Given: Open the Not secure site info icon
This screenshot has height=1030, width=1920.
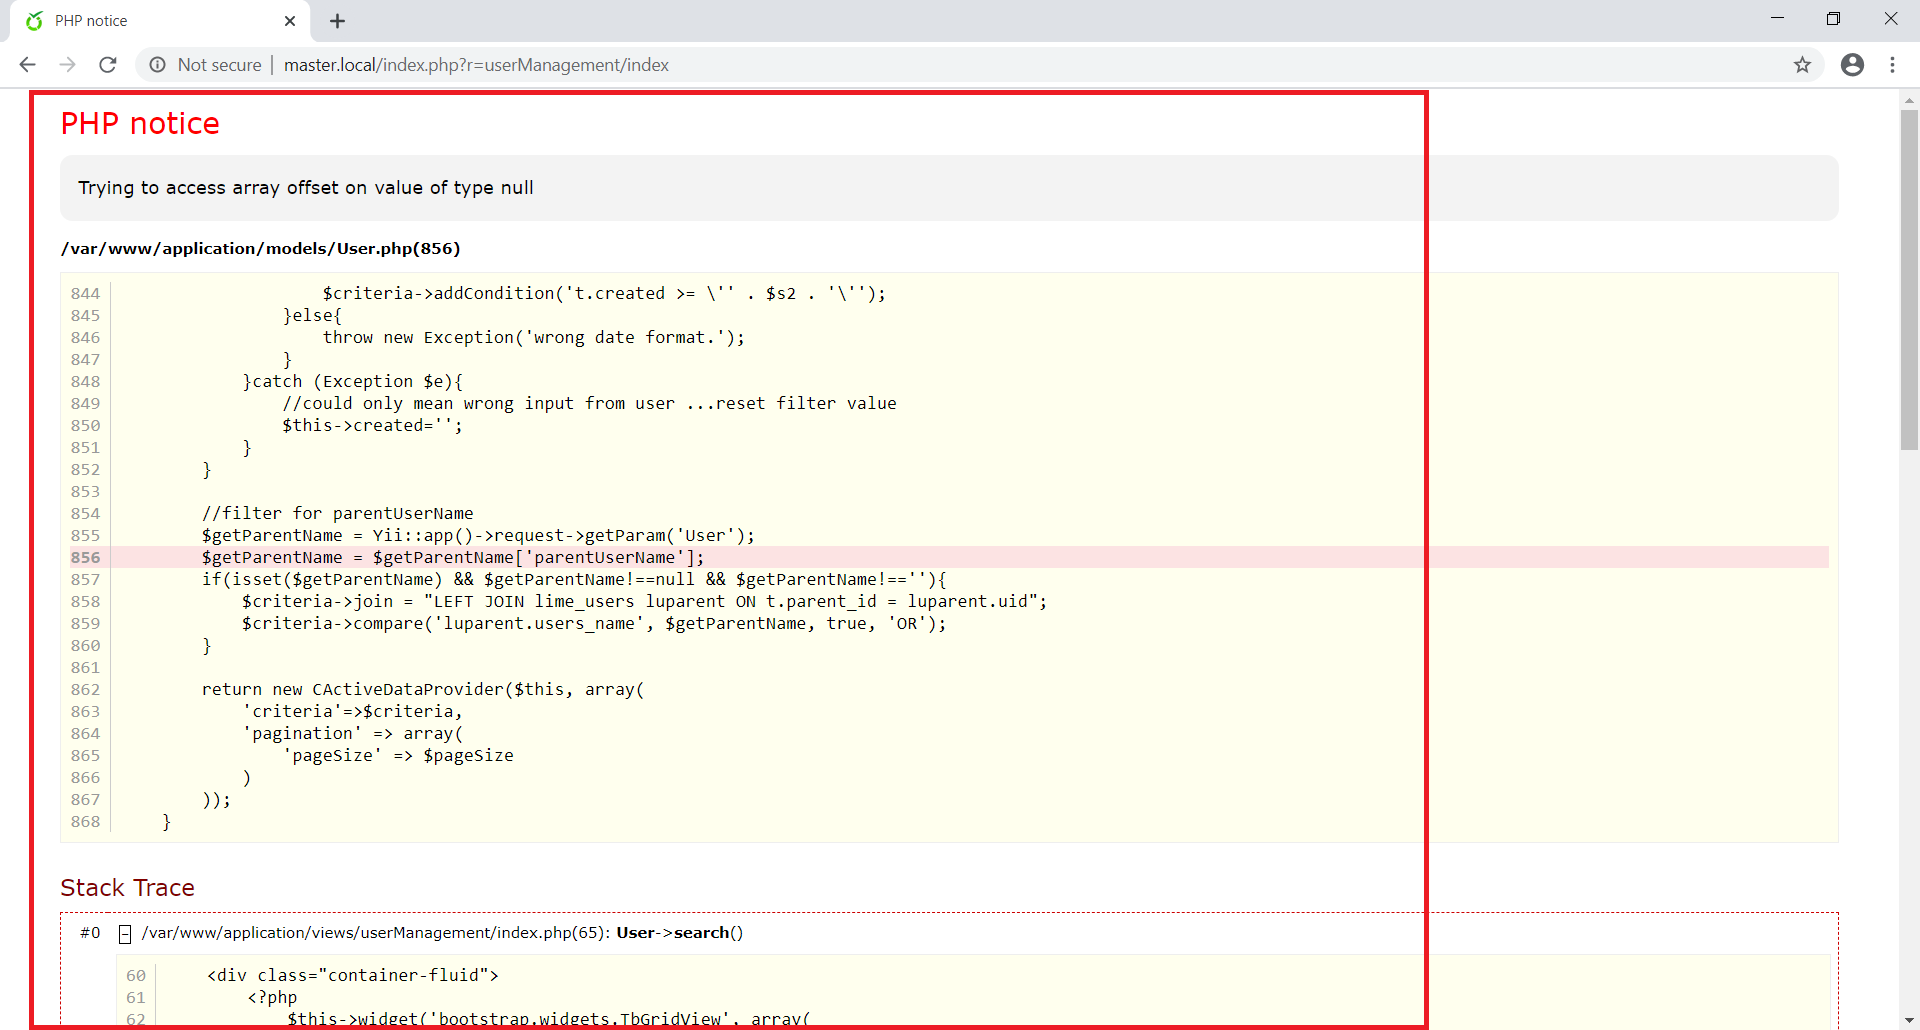Looking at the screenshot, I should point(158,65).
